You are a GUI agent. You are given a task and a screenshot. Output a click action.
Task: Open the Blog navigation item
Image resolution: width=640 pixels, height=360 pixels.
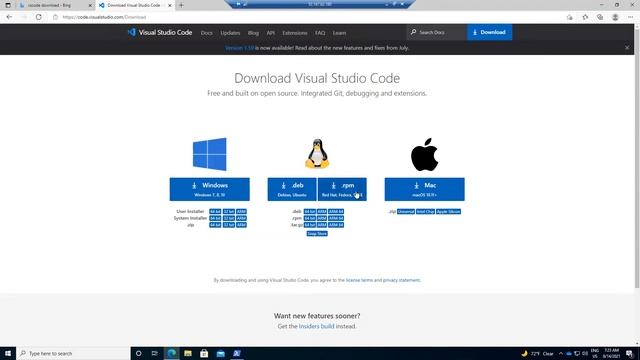pyautogui.click(x=253, y=33)
